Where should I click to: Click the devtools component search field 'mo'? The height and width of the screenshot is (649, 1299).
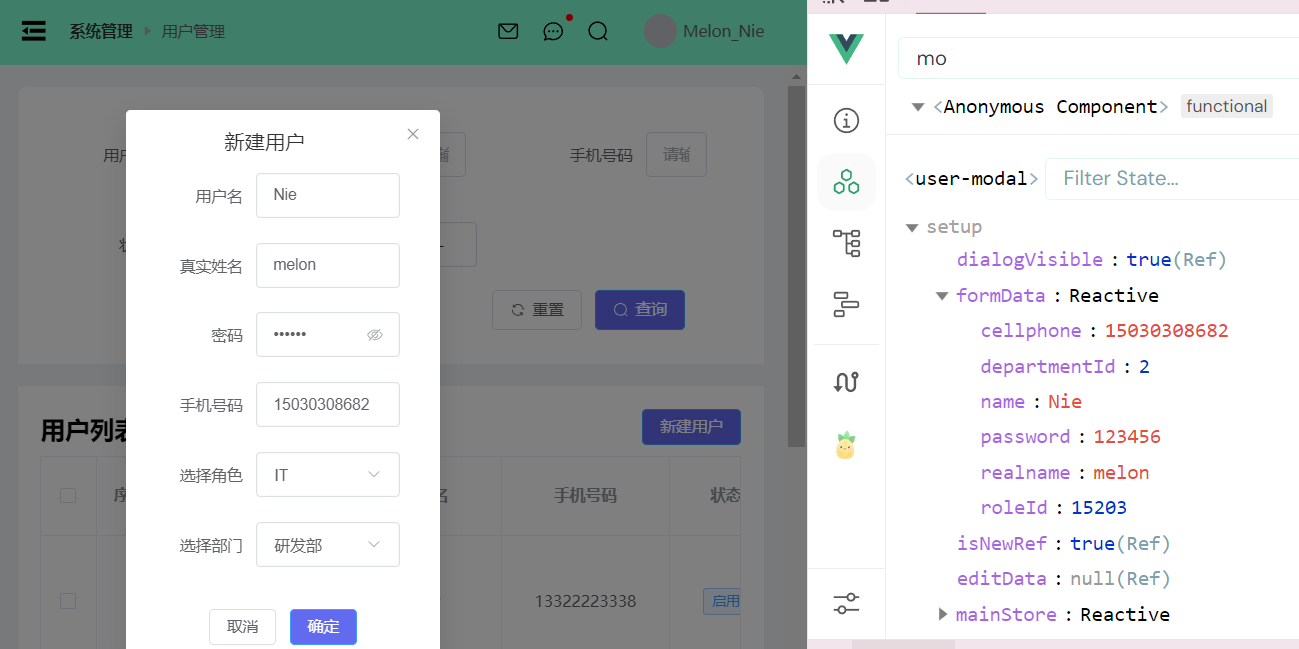[x=1098, y=58]
